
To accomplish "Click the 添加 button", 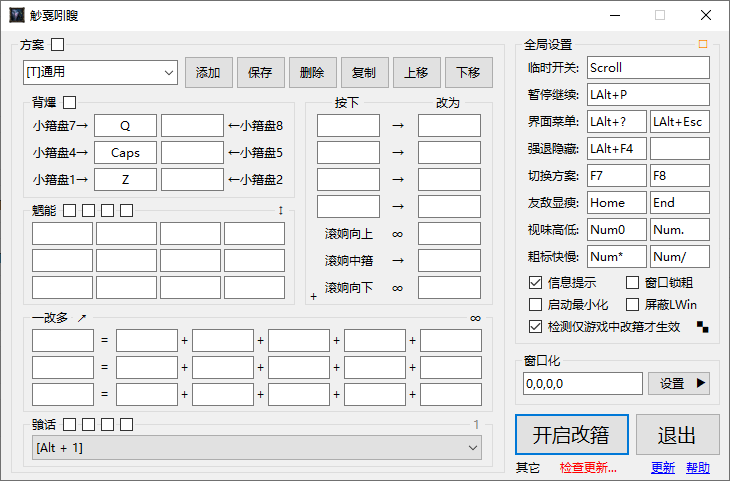I will 209,72.
